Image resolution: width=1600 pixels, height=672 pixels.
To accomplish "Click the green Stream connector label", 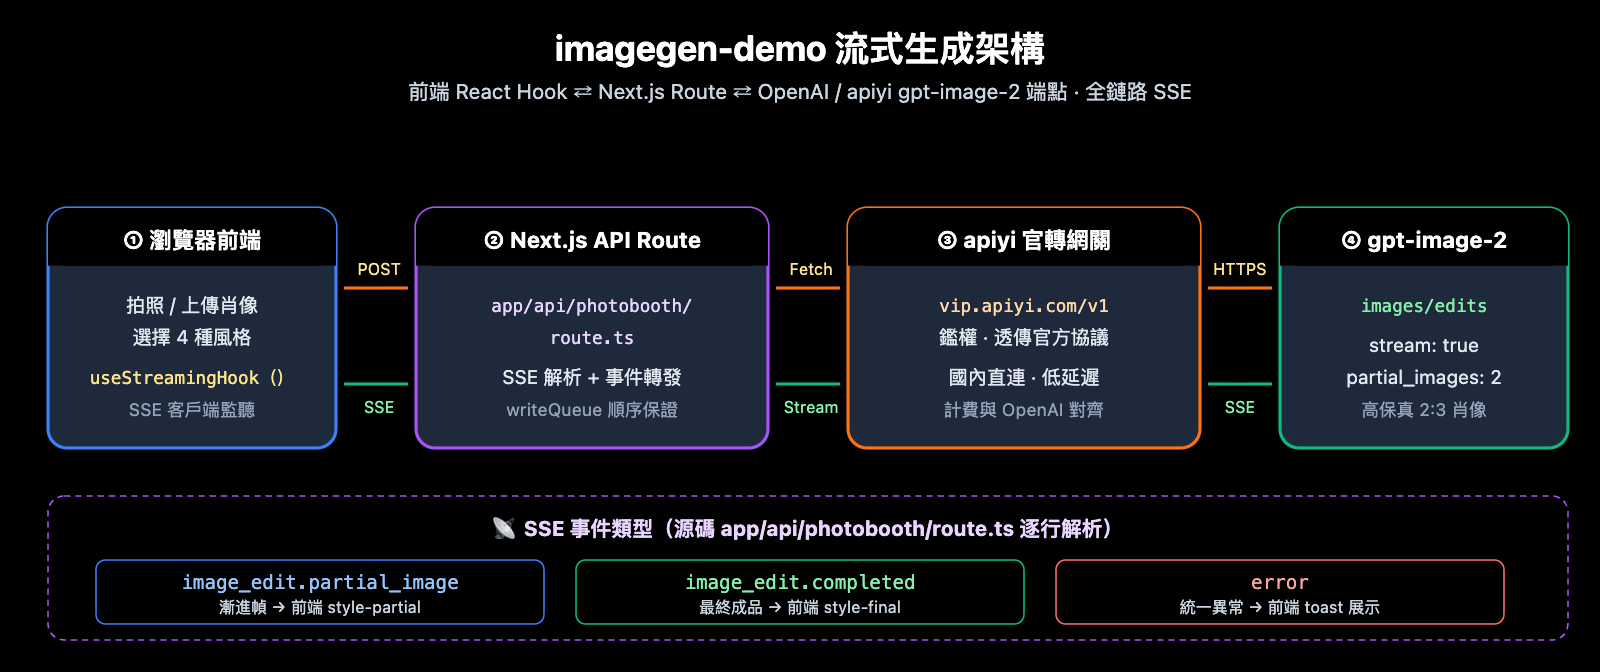I will [811, 407].
